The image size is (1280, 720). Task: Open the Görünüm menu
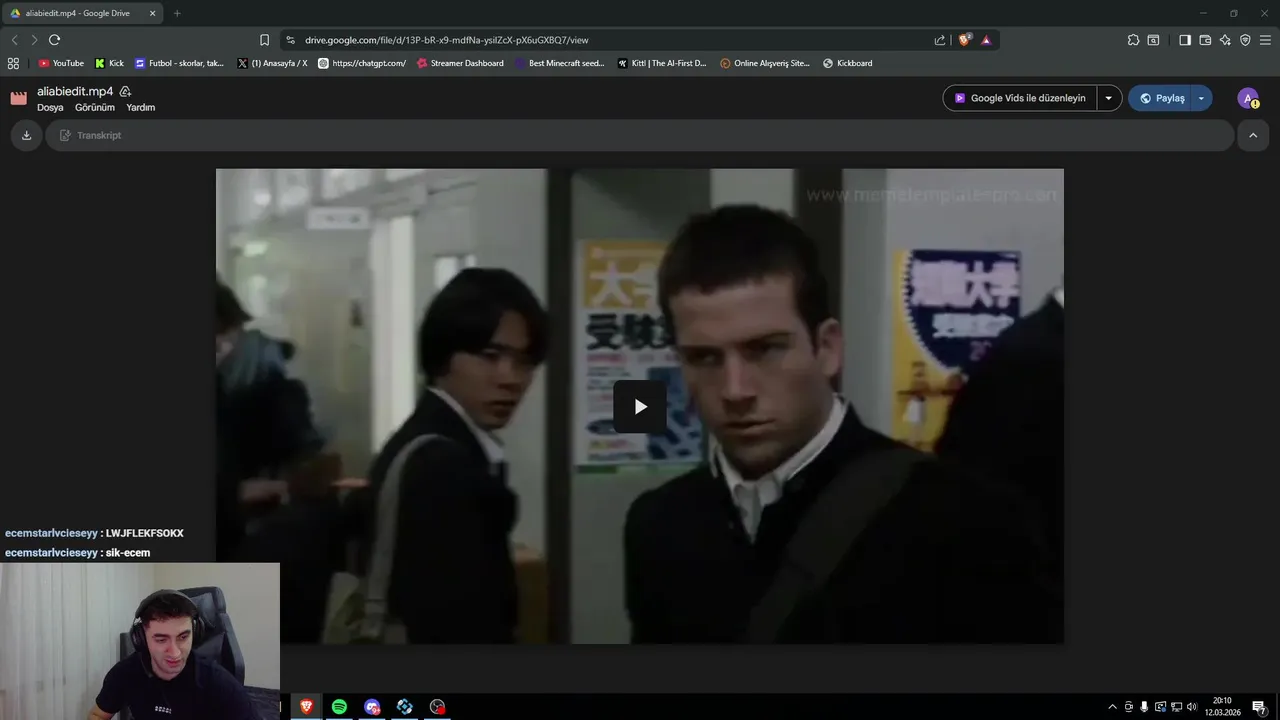(x=95, y=107)
